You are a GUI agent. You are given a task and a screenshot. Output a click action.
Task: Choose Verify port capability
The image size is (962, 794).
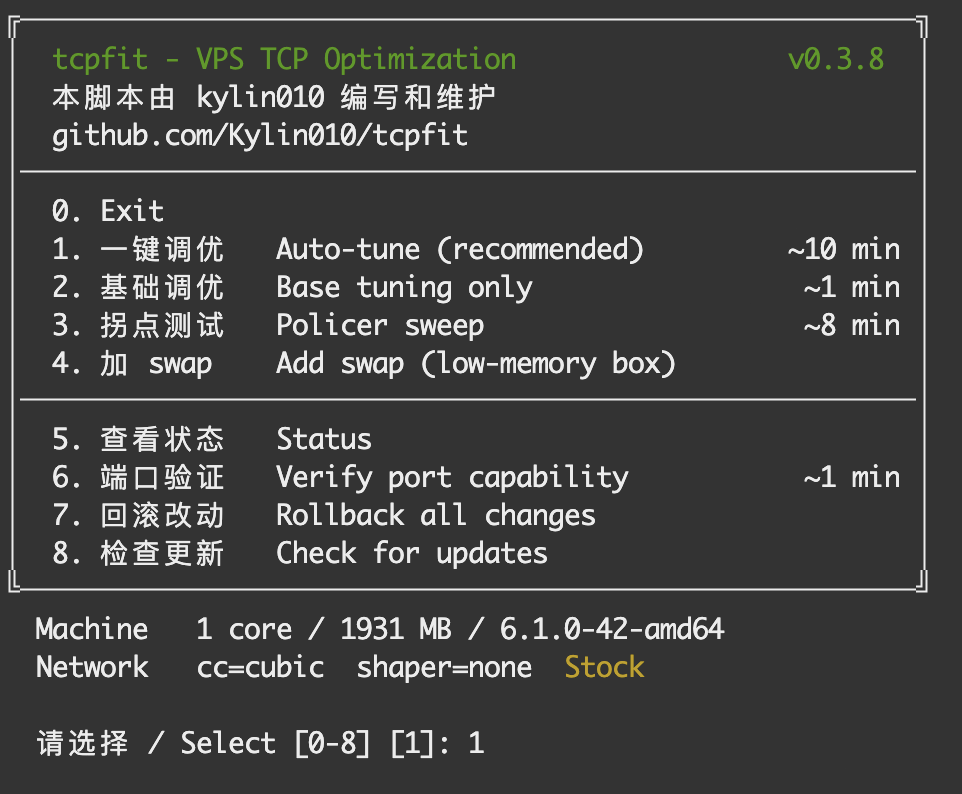point(476,477)
